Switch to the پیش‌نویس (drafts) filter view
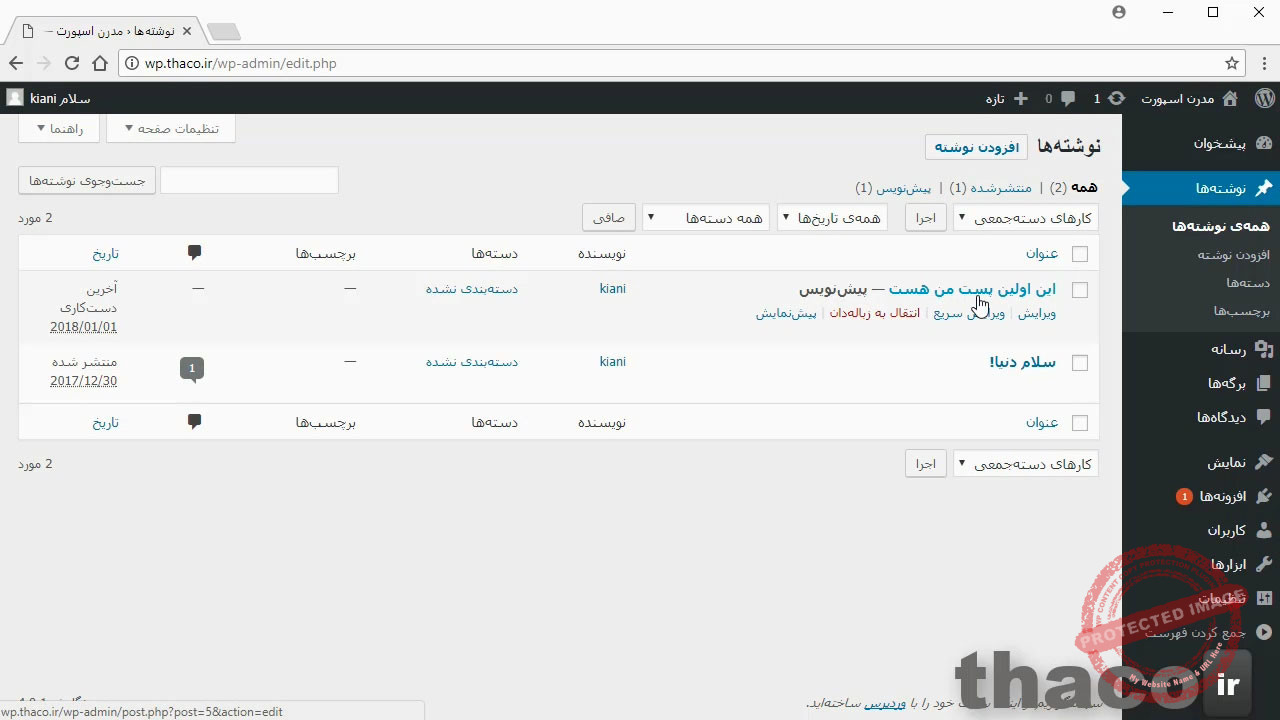Image resolution: width=1280 pixels, height=720 pixels. coord(903,188)
